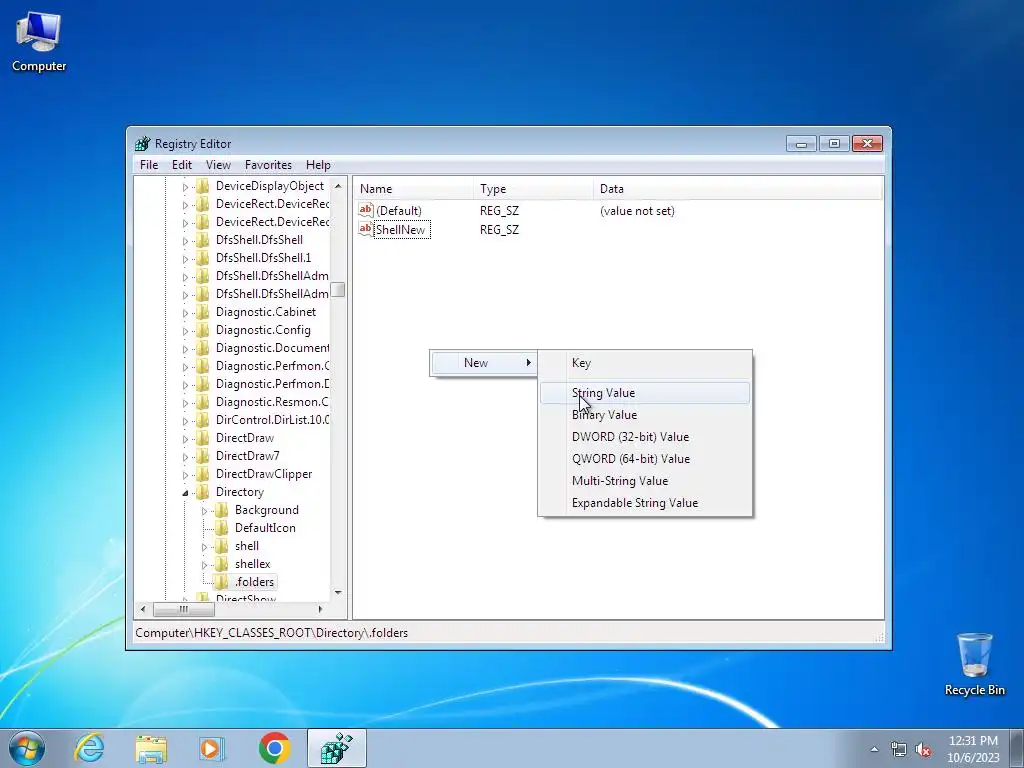Viewport: 1024px width, 768px height.
Task: Expand the shell subkey
Action: tap(204, 547)
